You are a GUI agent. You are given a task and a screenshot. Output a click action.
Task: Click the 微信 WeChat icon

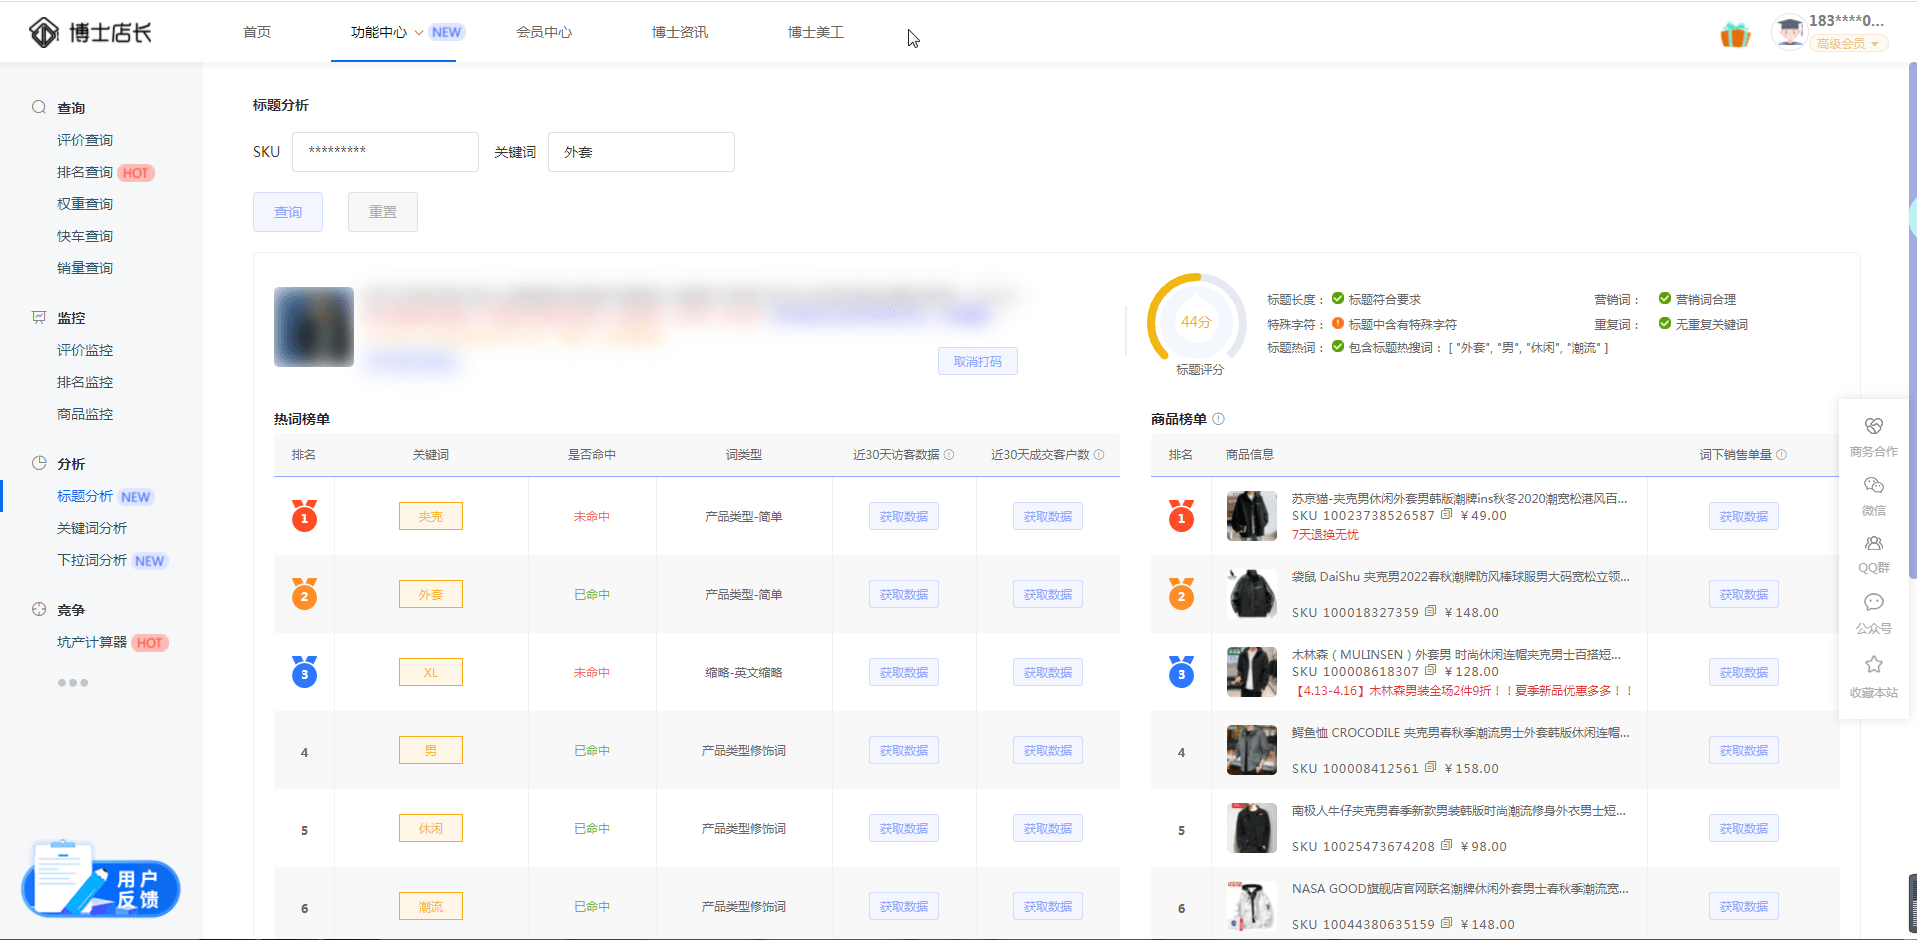[x=1873, y=486]
